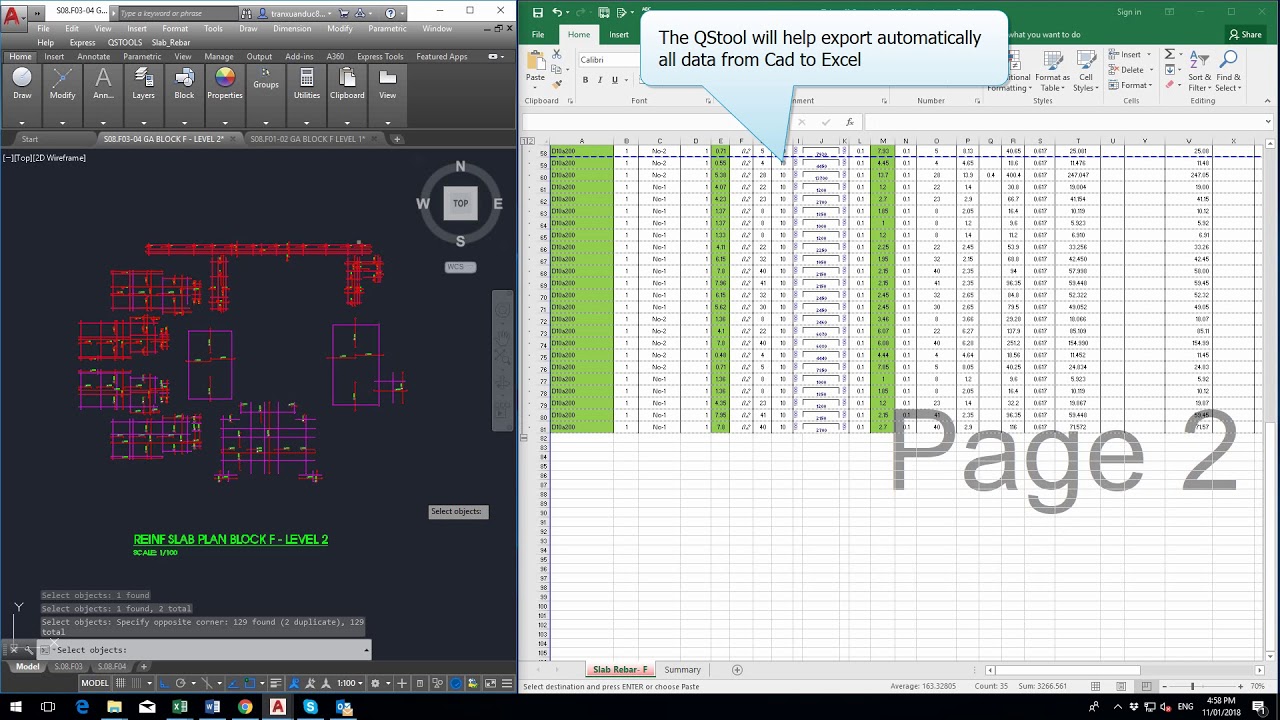
Task: Toggle ortho mode on AutoCAD status bar
Action: tap(164, 683)
